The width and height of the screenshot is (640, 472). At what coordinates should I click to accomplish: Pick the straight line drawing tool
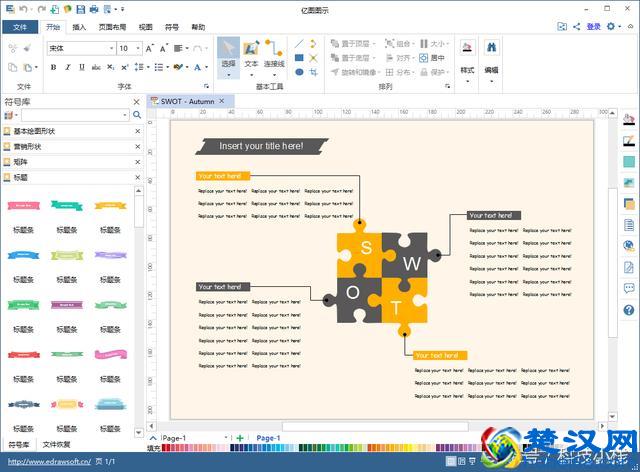pos(299,44)
